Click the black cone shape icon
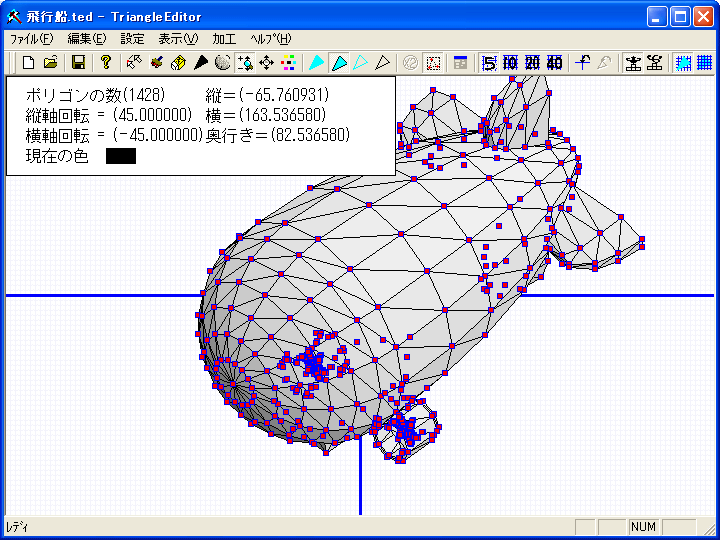Screen dimensions: 720x540 [x=200, y=63]
